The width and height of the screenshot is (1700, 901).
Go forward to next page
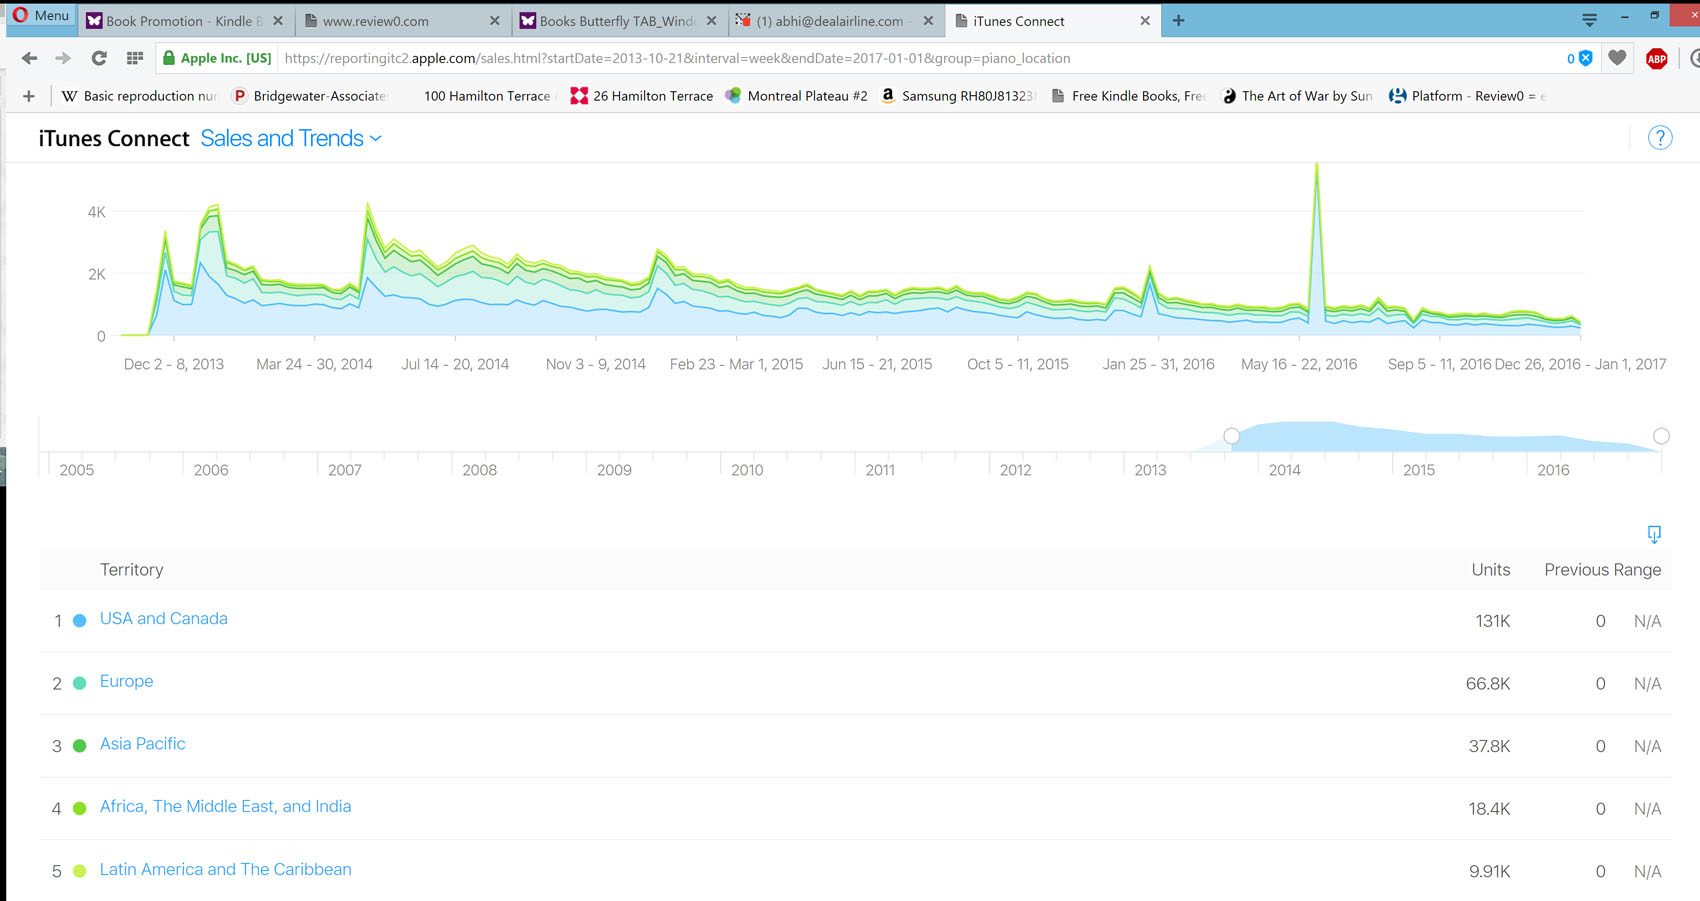click(63, 58)
